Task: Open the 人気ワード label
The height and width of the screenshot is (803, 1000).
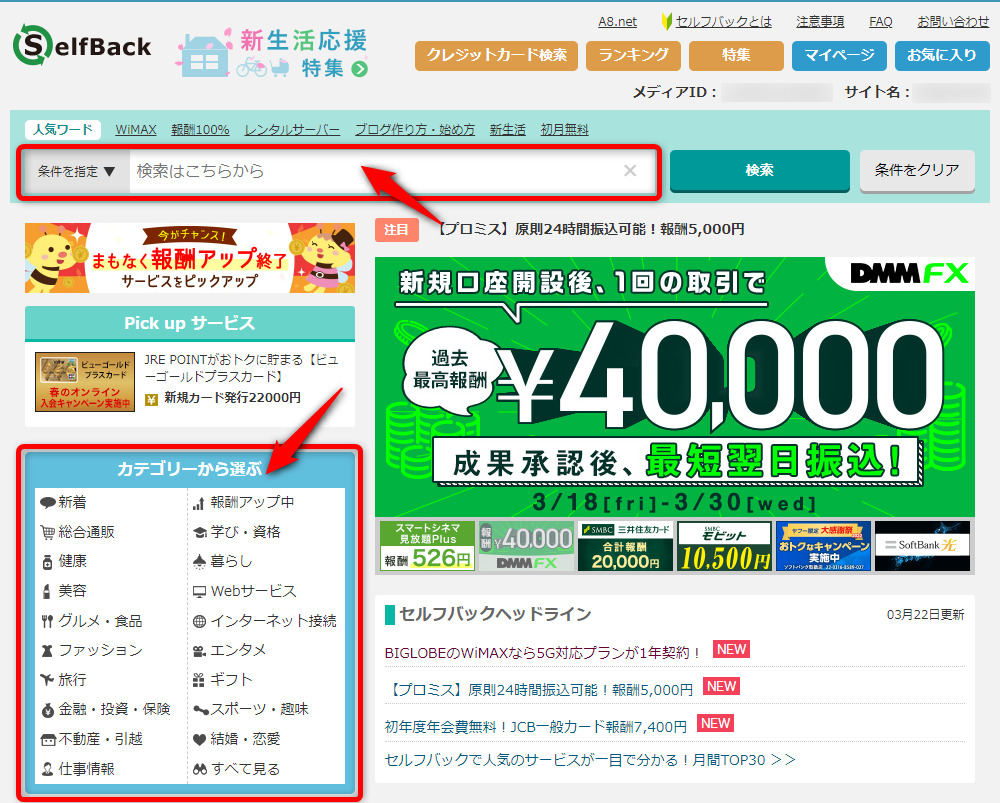Action: (x=63, y=129)
